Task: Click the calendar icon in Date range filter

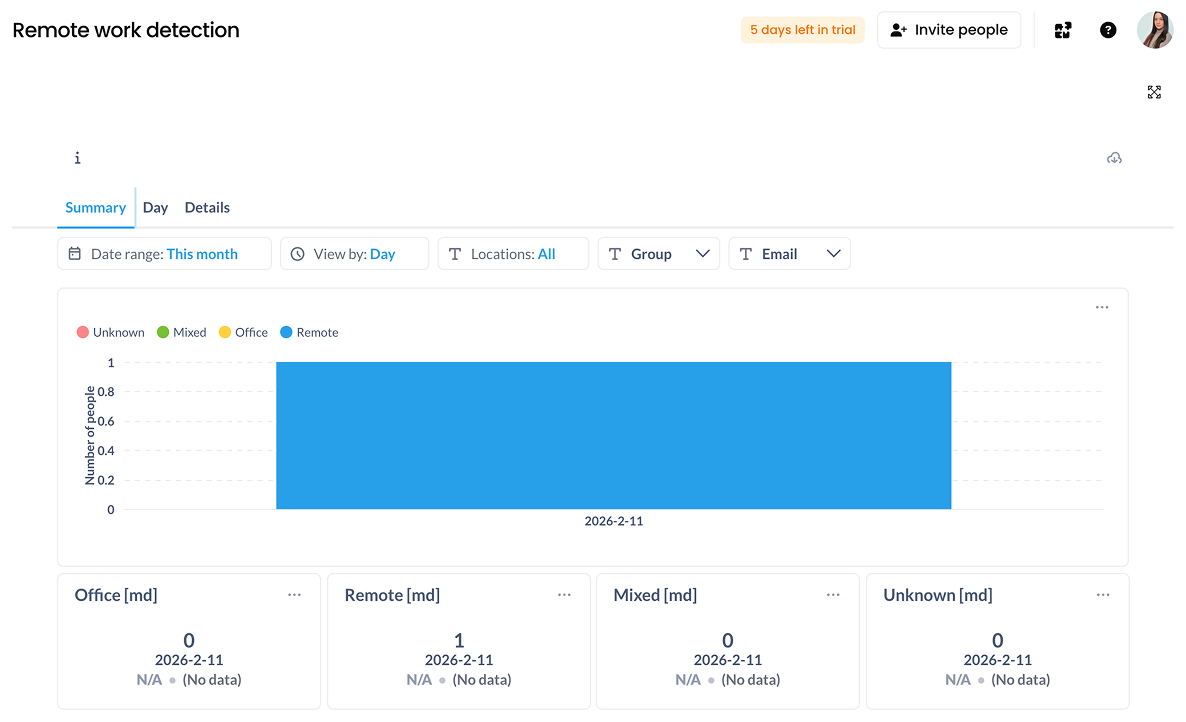Action: pos(75,253)
